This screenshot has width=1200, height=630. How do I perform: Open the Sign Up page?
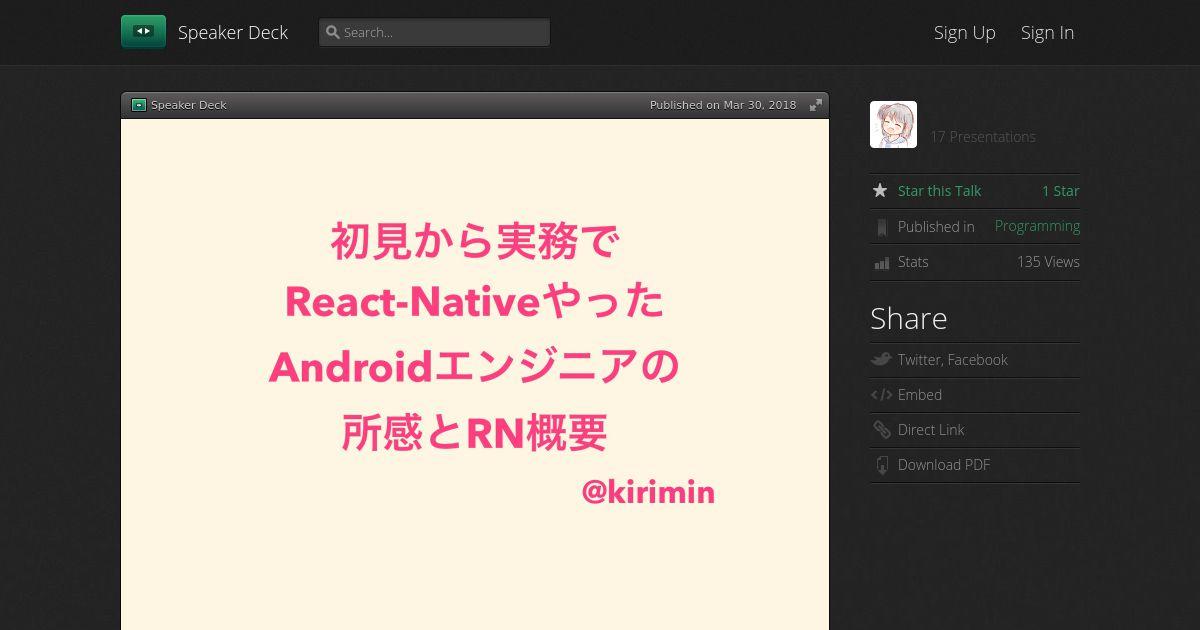pos(965,32)
